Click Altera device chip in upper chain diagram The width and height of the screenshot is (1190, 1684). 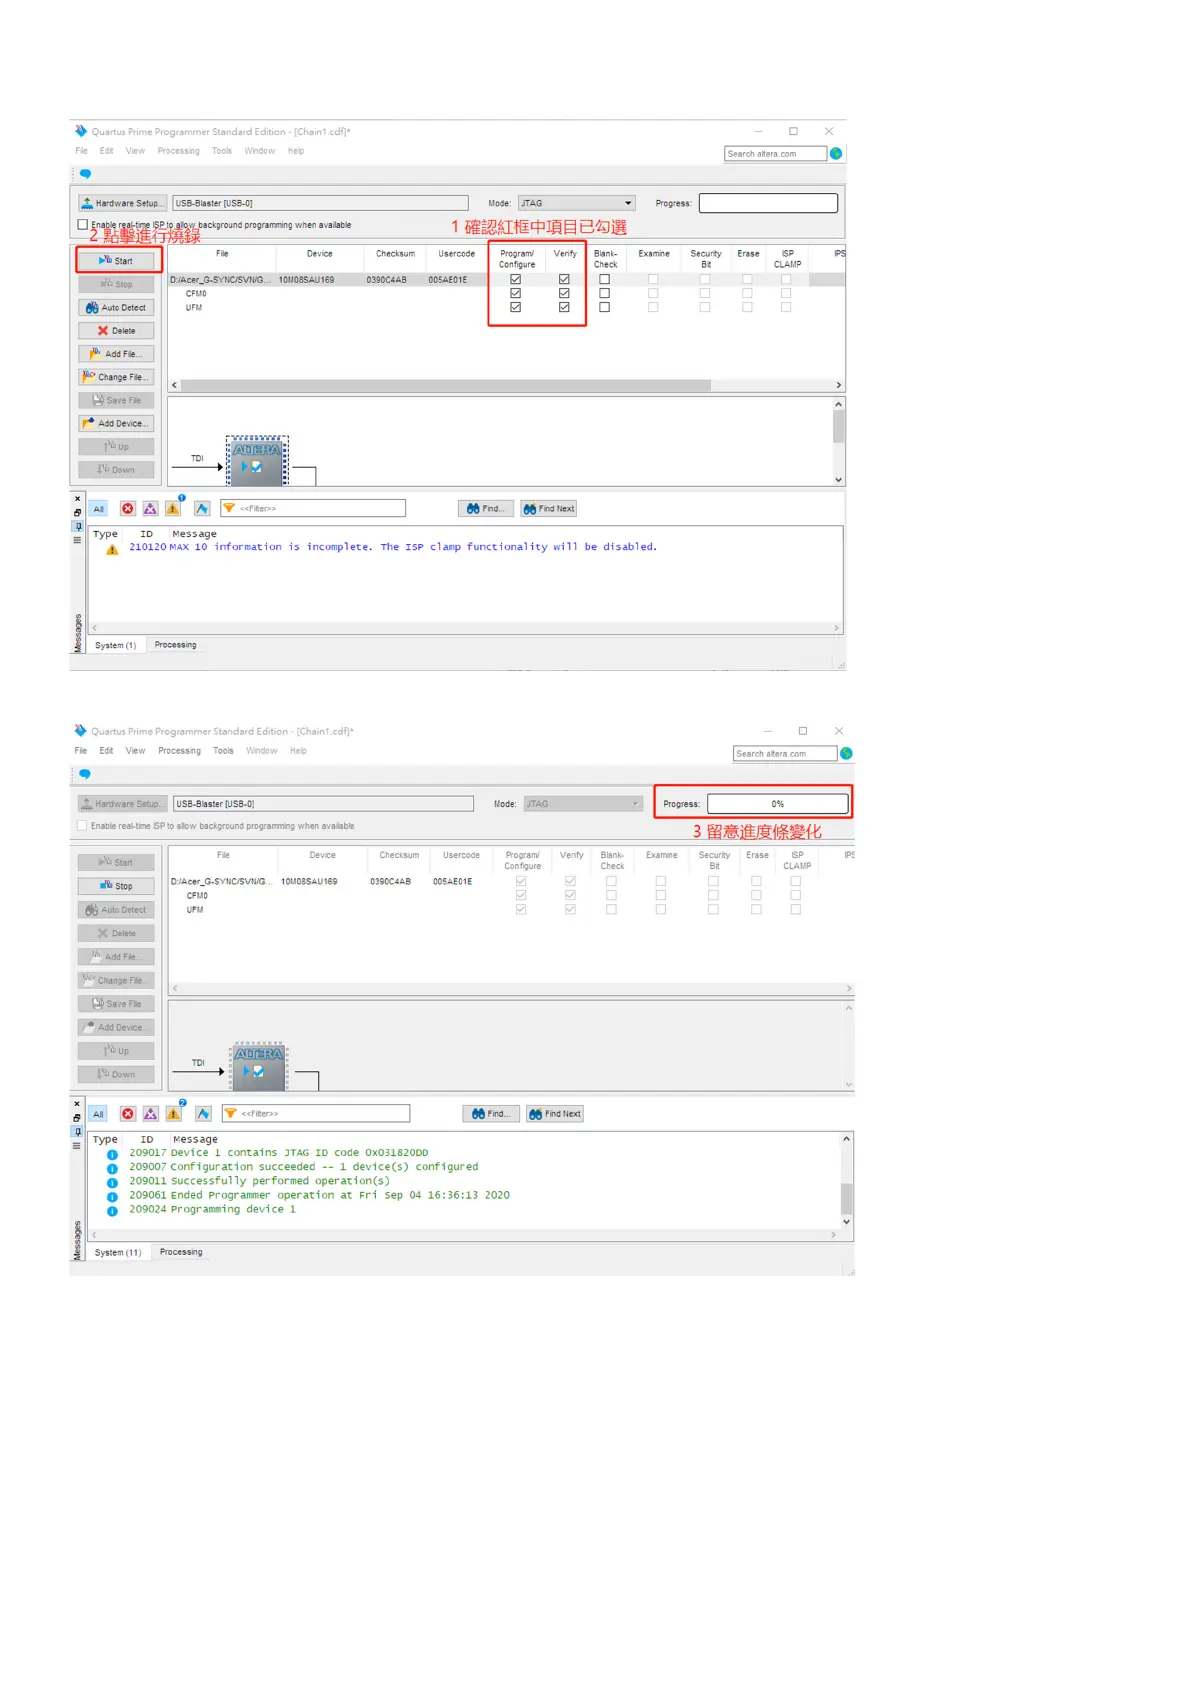[257, 460]
